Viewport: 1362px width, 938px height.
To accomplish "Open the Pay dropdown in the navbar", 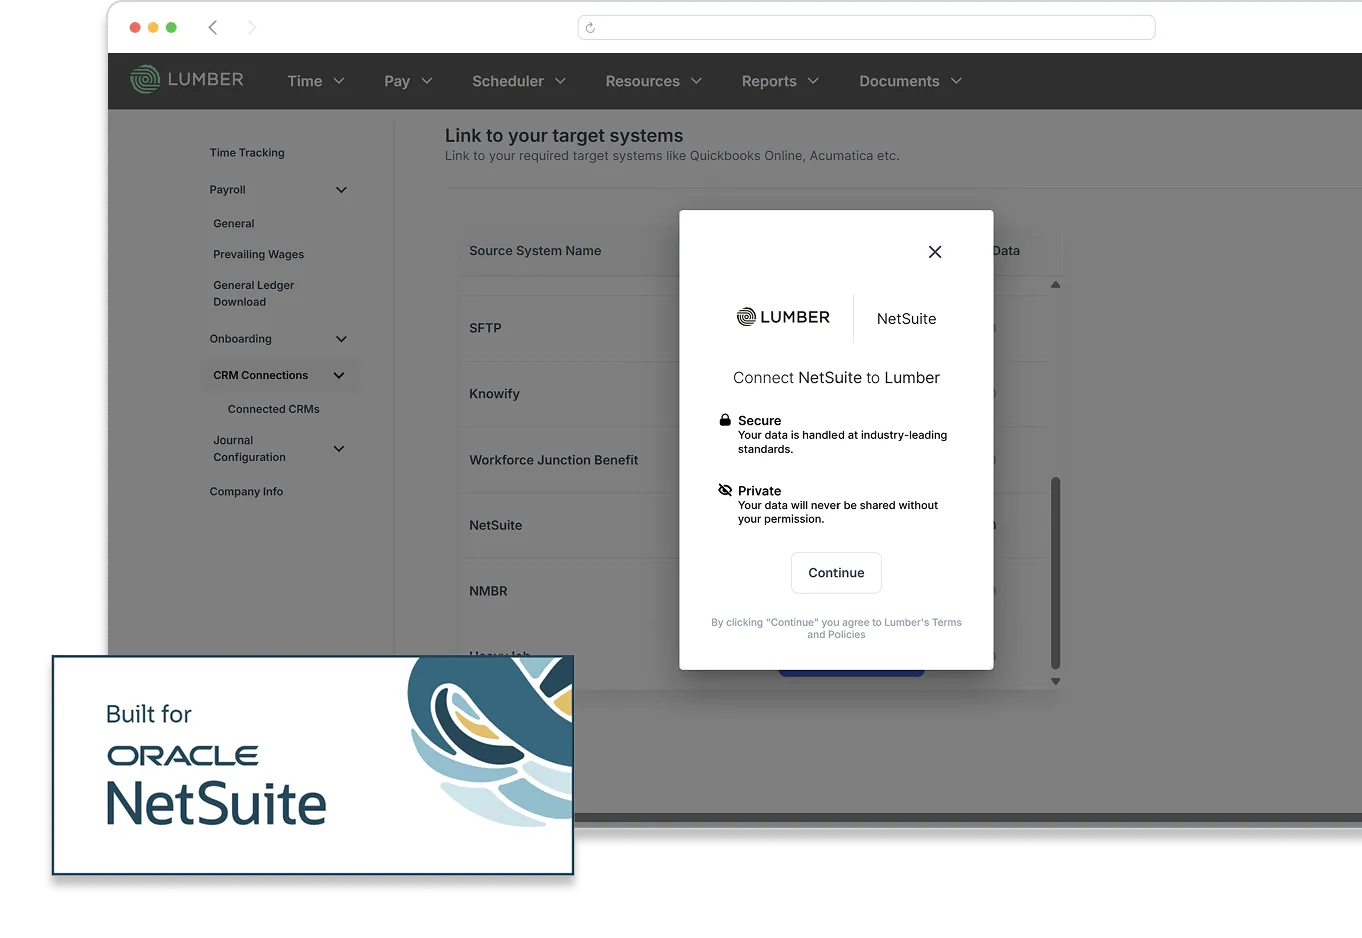I will 407,81.
